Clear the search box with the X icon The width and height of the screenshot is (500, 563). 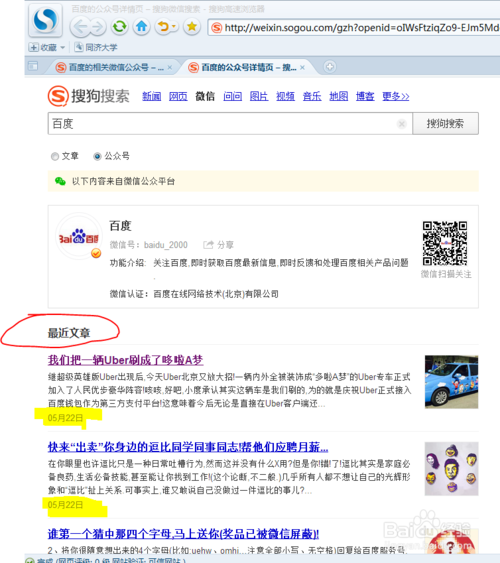402,124
